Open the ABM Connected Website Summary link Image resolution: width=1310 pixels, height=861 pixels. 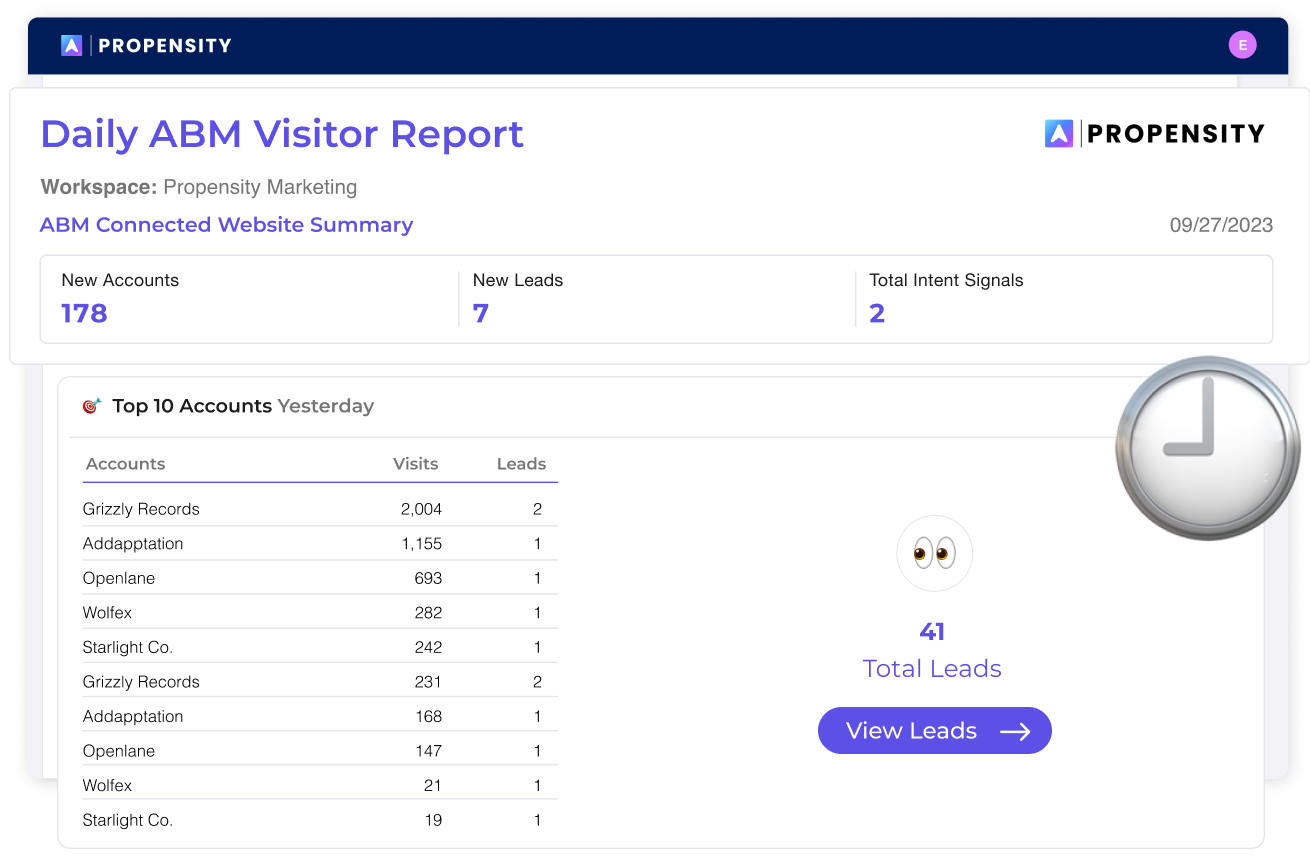point(225,224)
